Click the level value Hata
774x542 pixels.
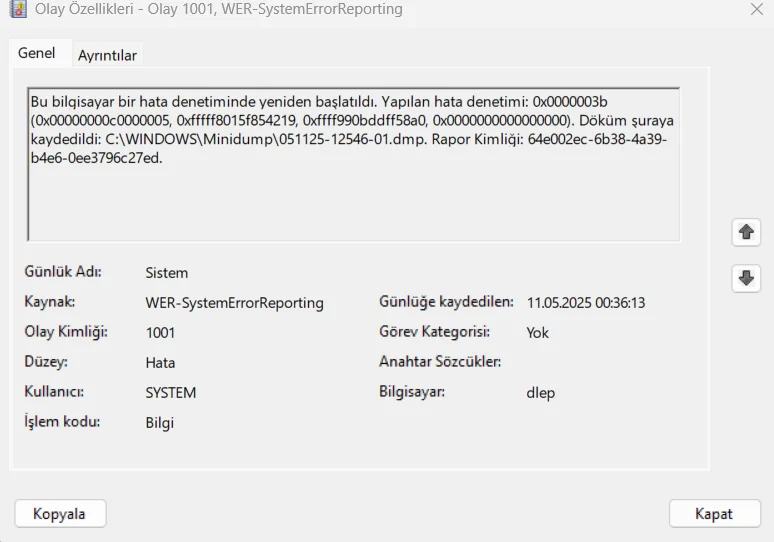click(x=160, y=363)
